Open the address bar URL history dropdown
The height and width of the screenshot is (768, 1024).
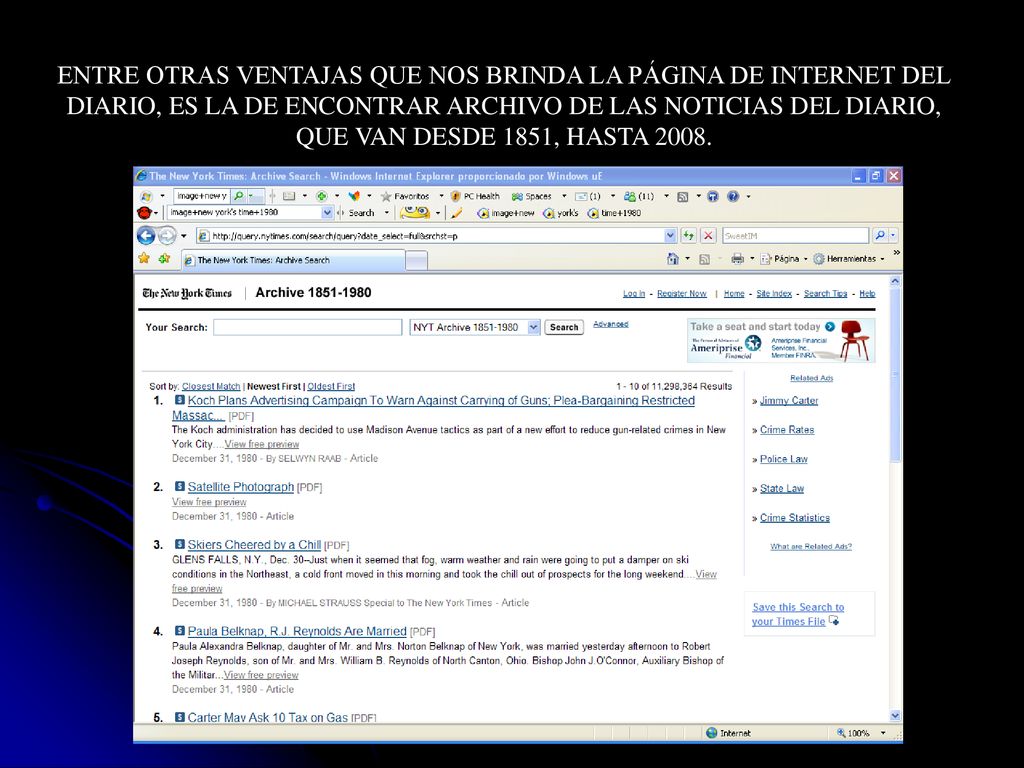coord(670,236)
